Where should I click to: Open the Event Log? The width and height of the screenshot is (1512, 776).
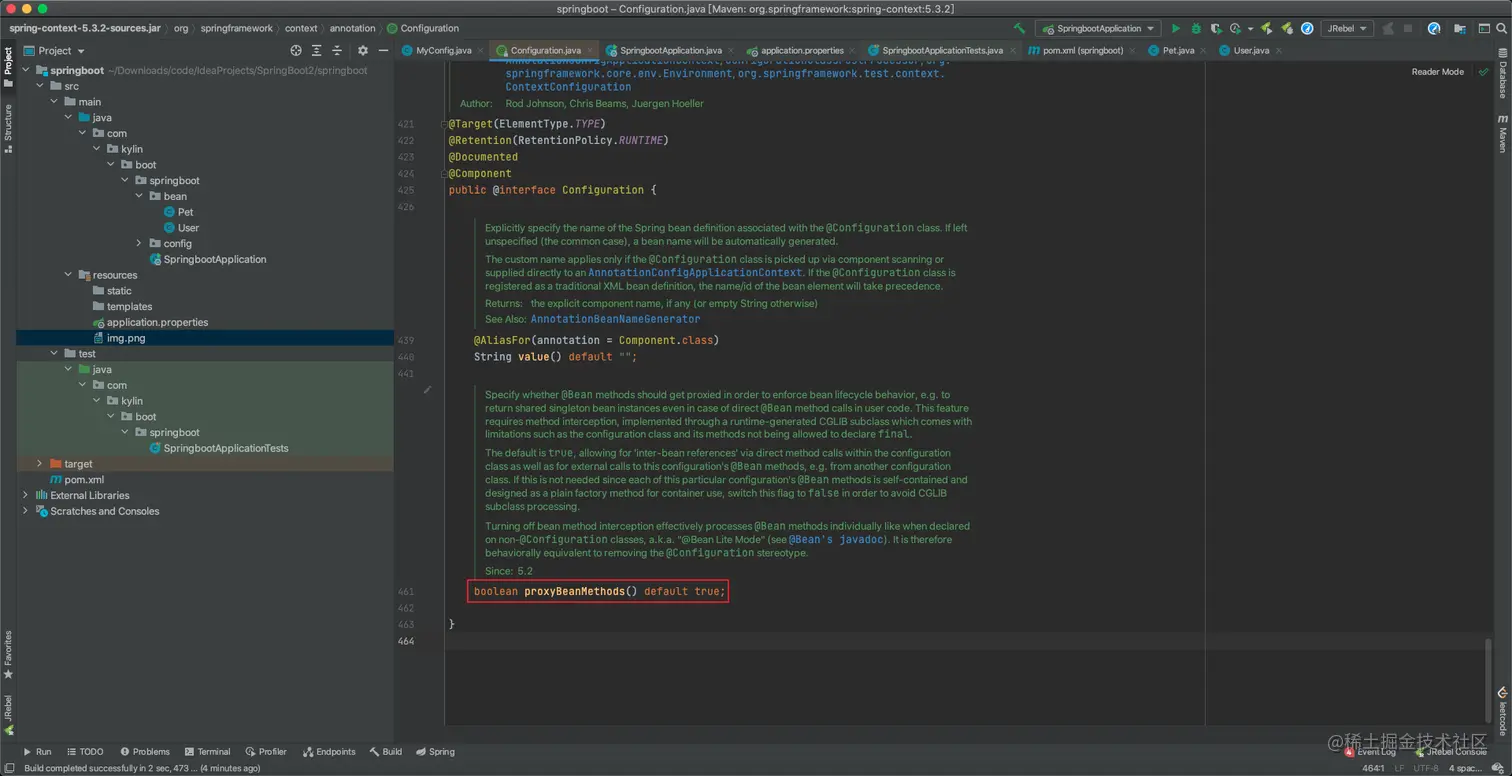point(1369,752)
